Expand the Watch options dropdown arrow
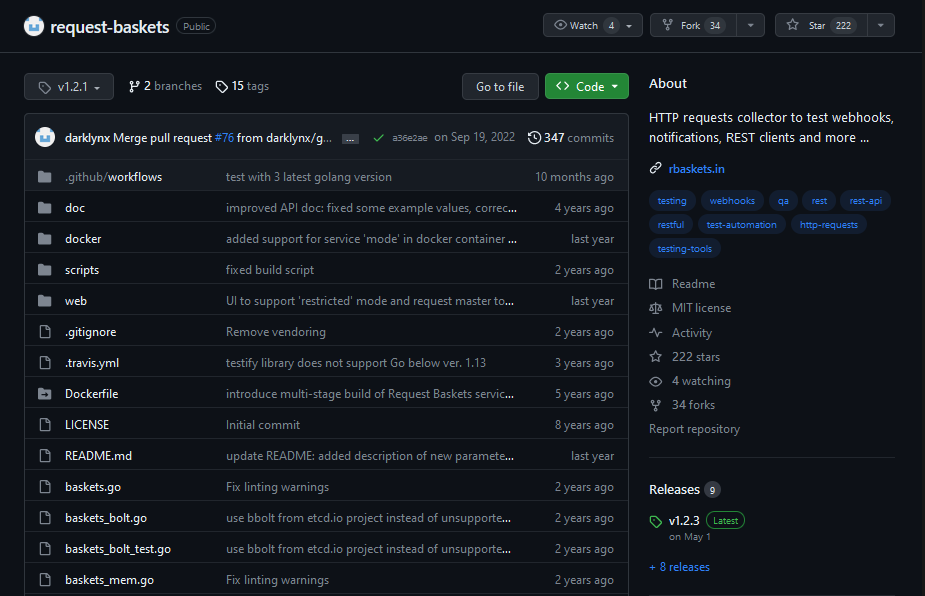 [629, 25]
